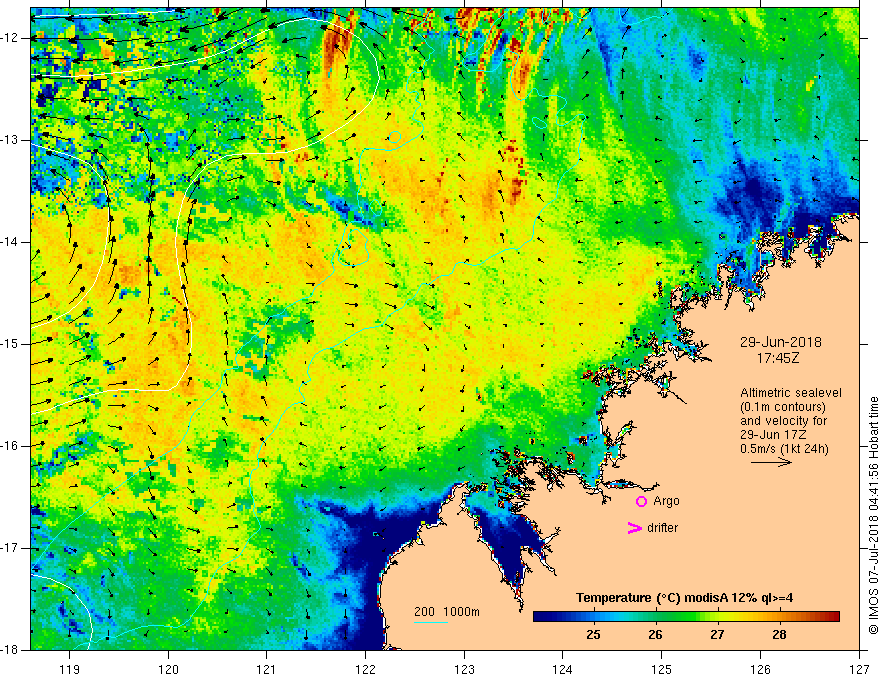This screenshot has width=880, height=680.
Task: Click the longitude axis label 120
Action: tap(168, 669)
